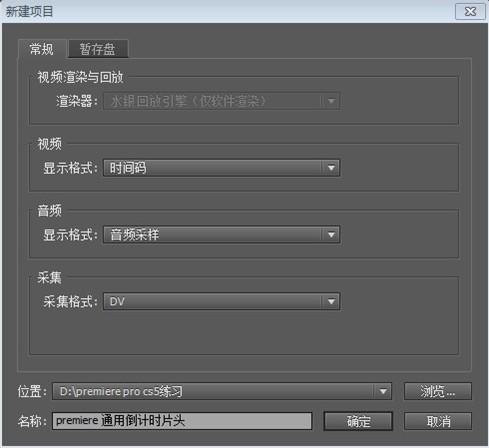The height and width of the screenshot is (448, 489).
Task: Click the disabled 渲染器 combo box field
Action: pos(222,101)
